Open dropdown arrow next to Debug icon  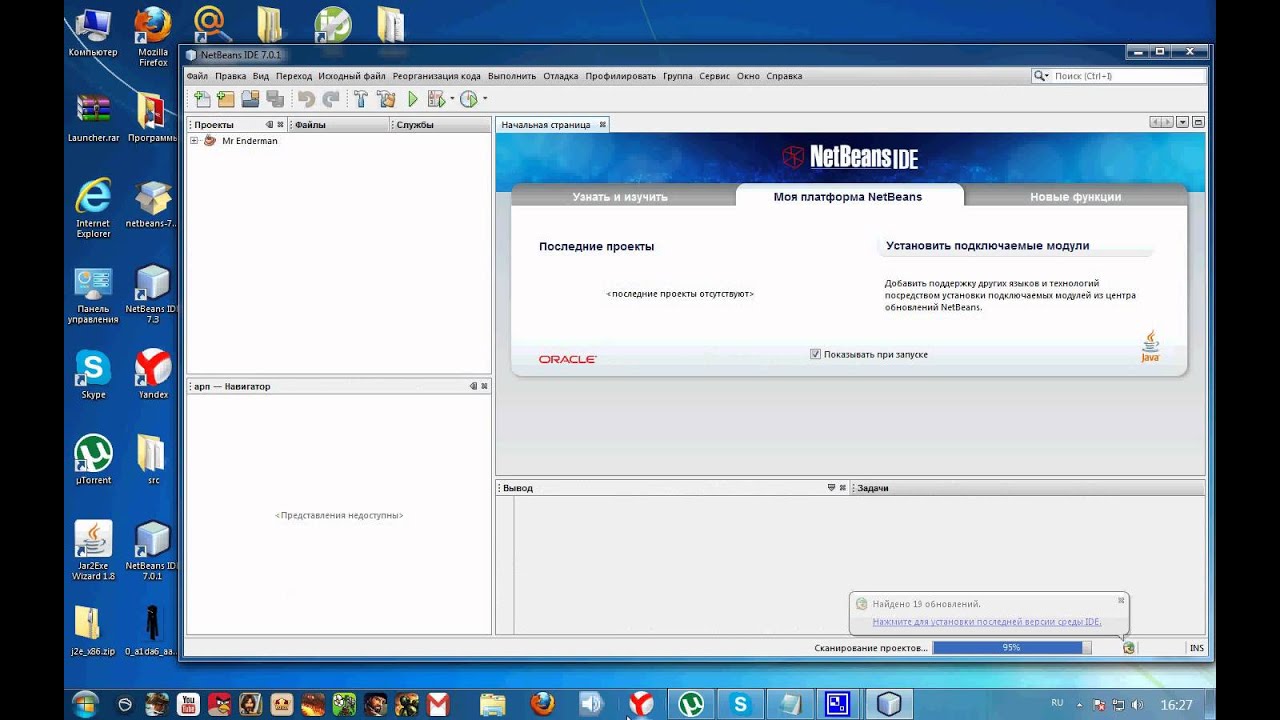point(452,99)
